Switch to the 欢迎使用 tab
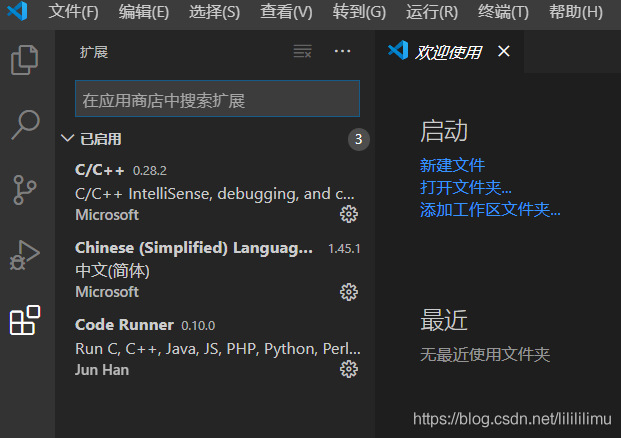Image resolution: width=621 pixels, height=438 pixels. point(448,52)
